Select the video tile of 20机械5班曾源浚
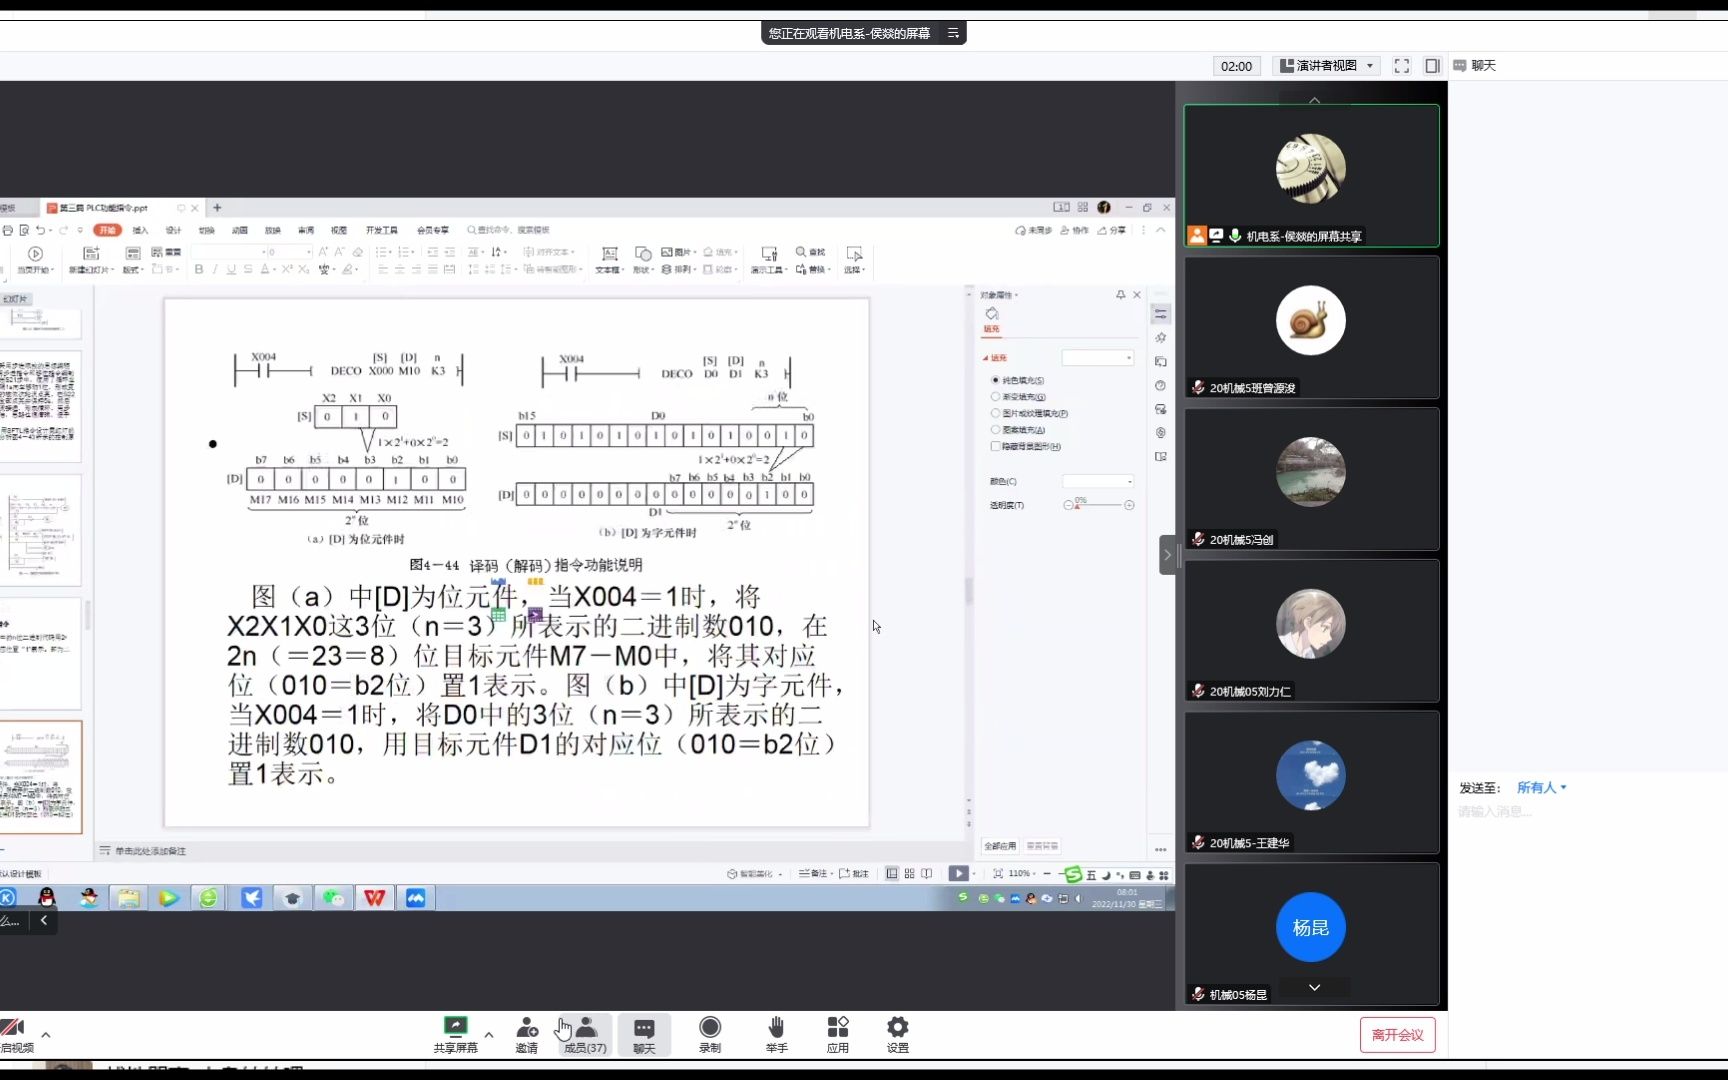1728x1080 pixels. click(1311, 327)
